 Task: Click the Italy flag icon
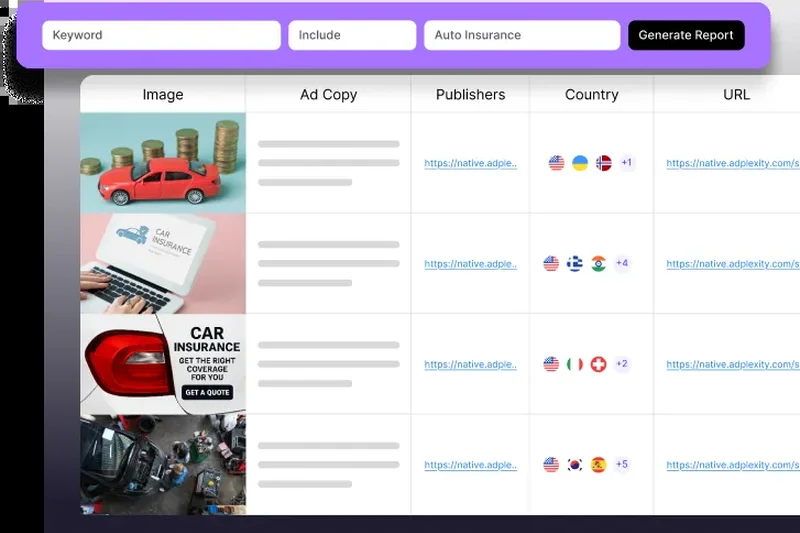tap(575, 364)
